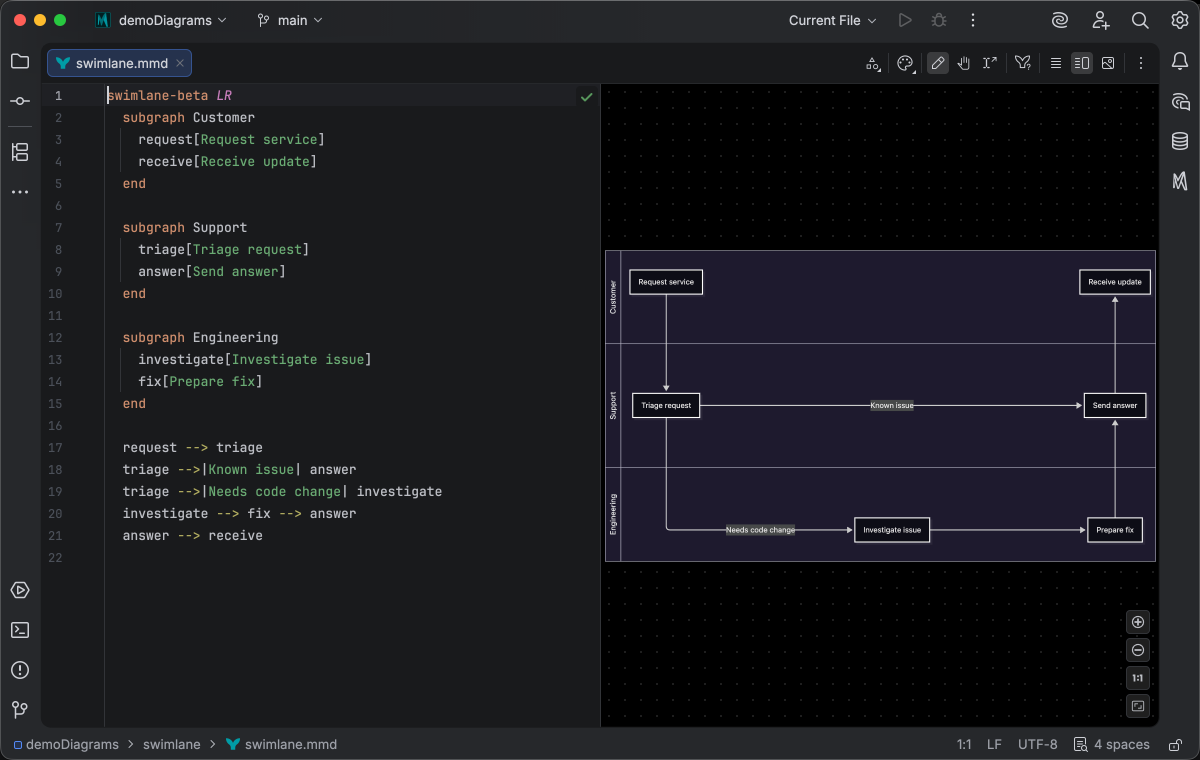Screen dimensions: 1200x760
Task: Open the LF line separator selector
Action: tap(994, 745)
